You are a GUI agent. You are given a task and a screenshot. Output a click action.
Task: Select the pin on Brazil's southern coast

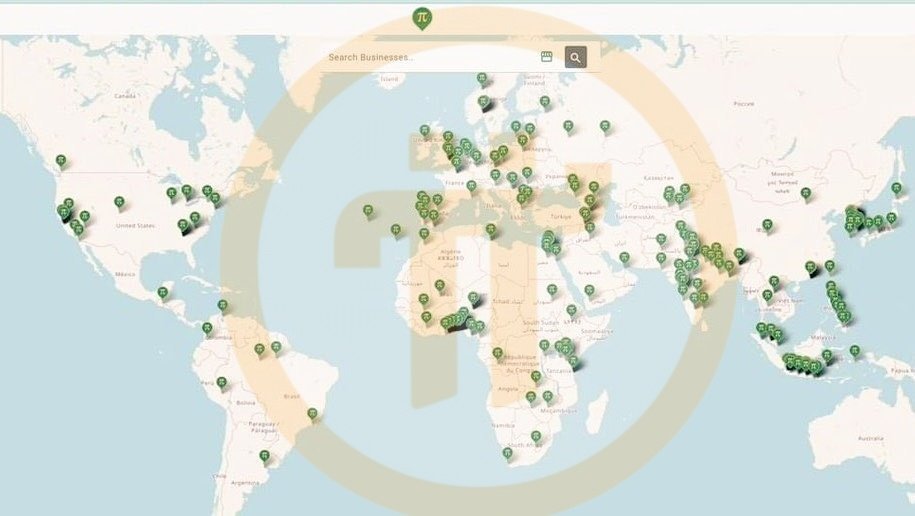click(x=312, y=414)
